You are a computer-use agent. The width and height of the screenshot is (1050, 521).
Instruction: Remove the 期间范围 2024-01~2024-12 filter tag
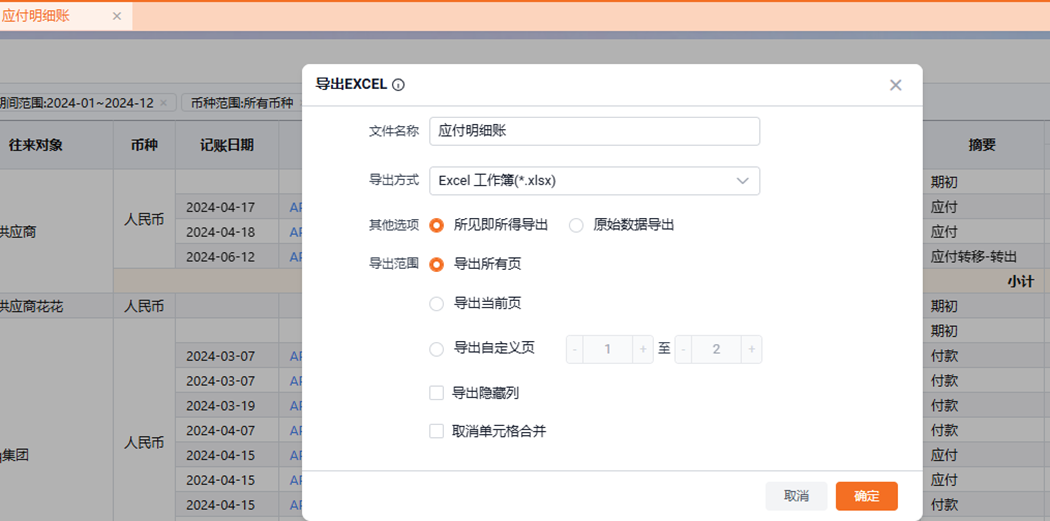[x=163, y=103]
